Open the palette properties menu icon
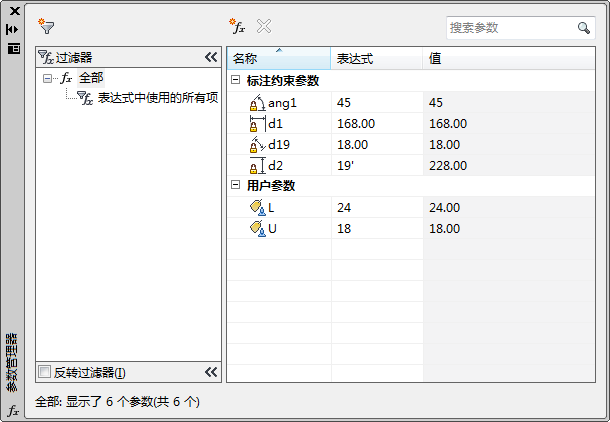Viewport: 610px width, 422px height. point(13,48)
